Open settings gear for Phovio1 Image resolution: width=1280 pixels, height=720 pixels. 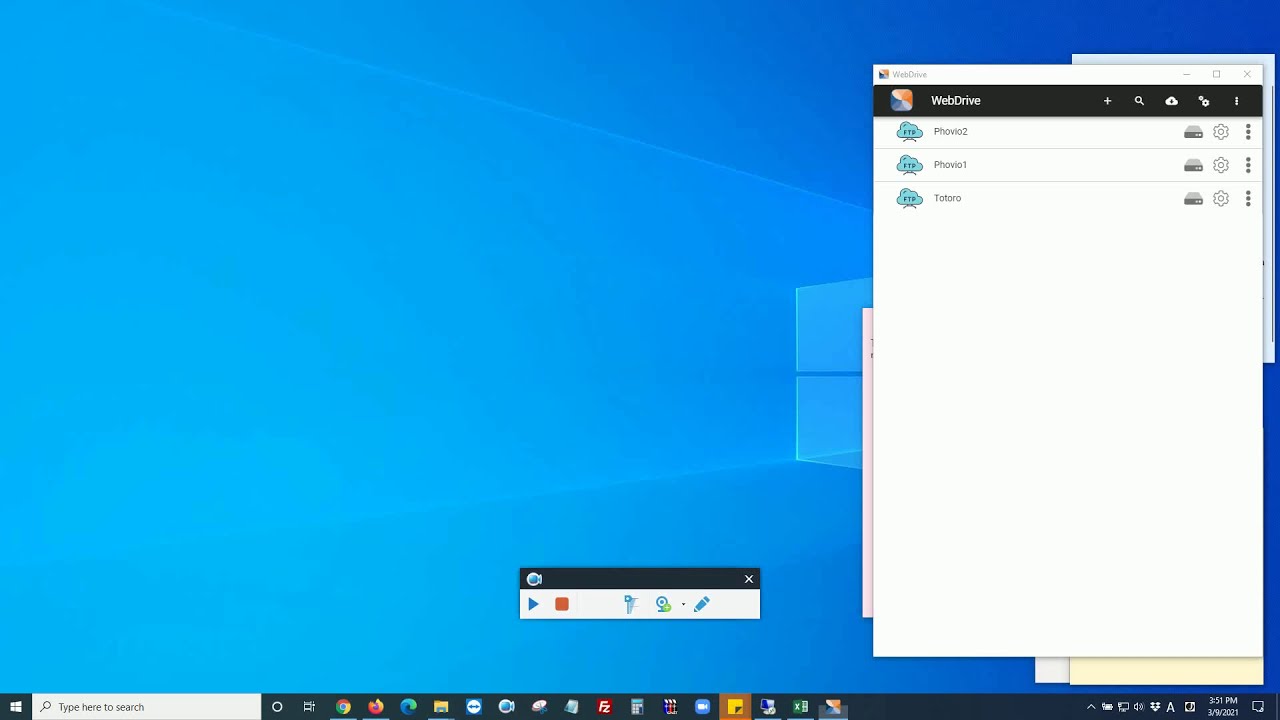(x=1221, y=165)
